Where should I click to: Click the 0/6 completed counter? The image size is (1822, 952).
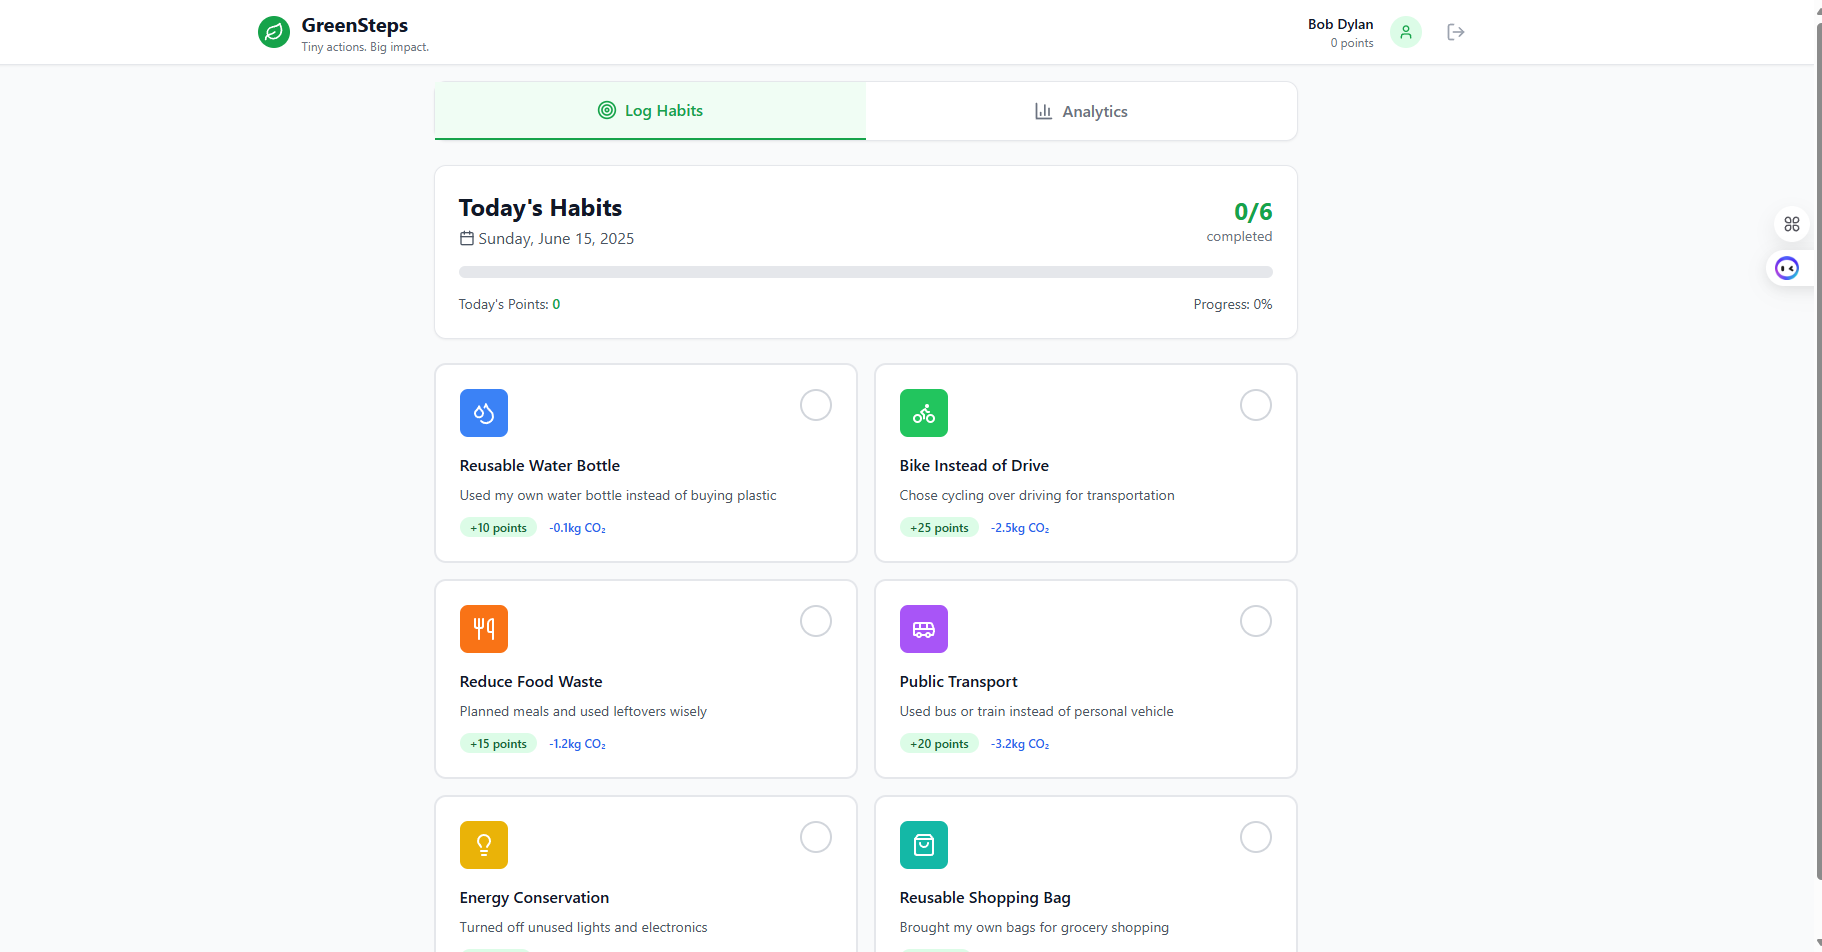pyautogui.click(x=1240, y=222)
